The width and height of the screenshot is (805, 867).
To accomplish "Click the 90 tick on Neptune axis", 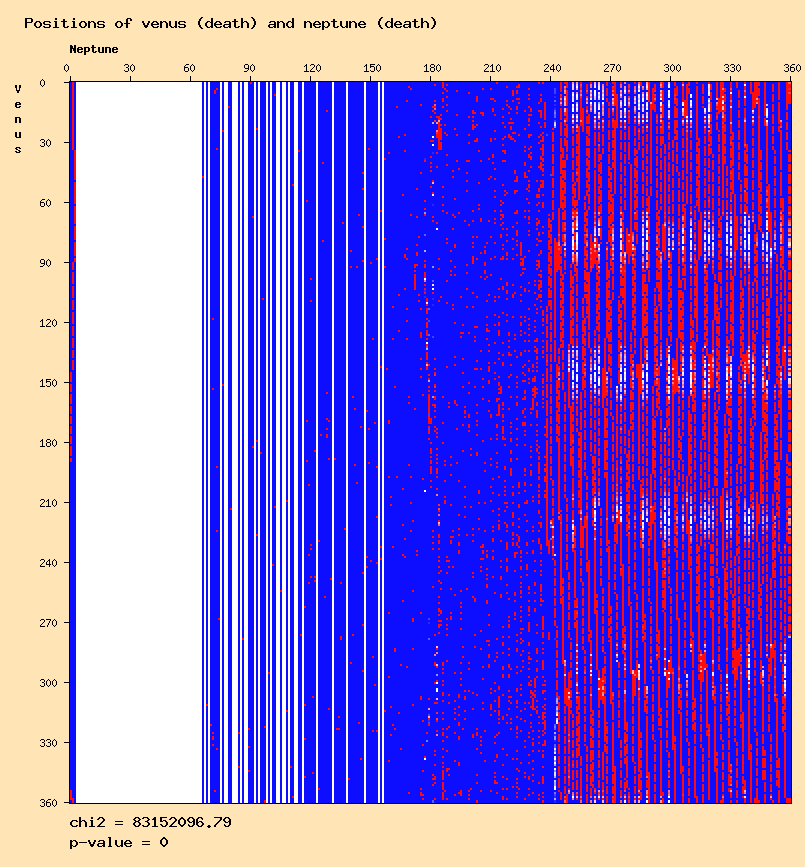I will [x=249, y=68].
